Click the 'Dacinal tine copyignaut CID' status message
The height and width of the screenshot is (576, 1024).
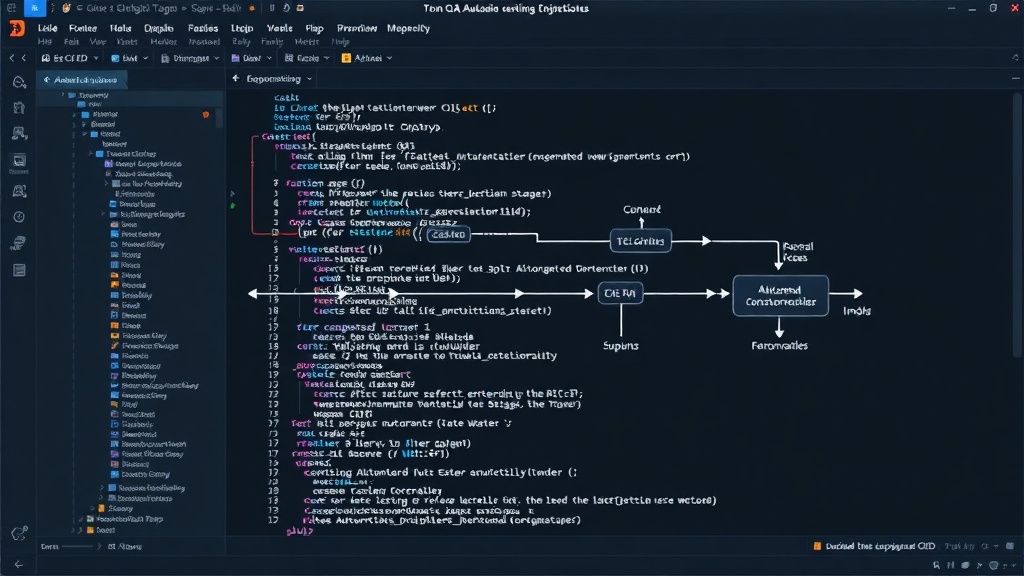pyautogui.click(x=880, y=546)
